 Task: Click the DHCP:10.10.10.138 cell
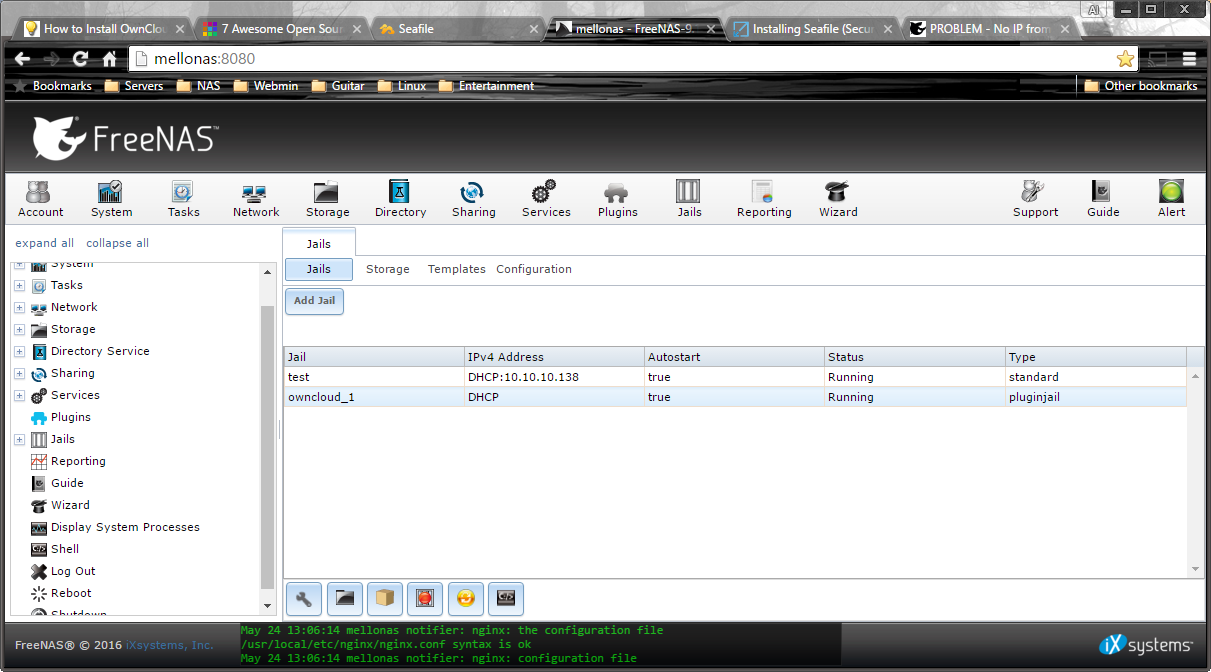(554, 377)
